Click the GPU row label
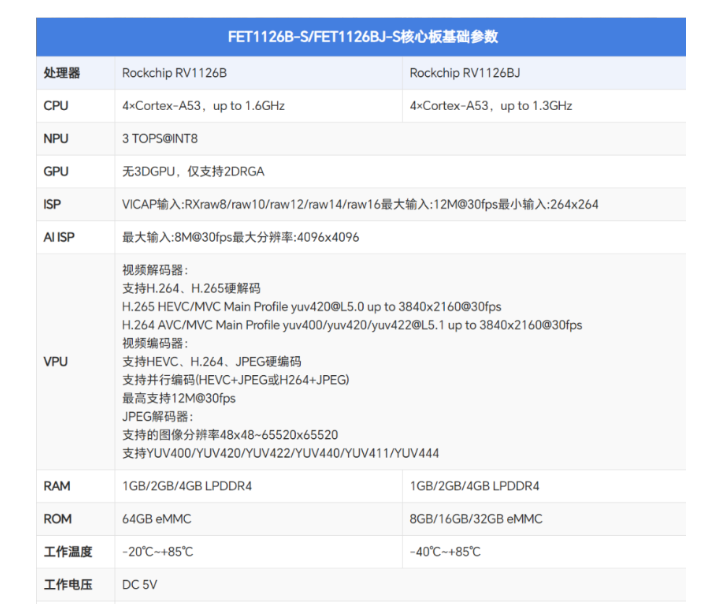The height and width of the screenshot is (604, 724). (56, 171)
